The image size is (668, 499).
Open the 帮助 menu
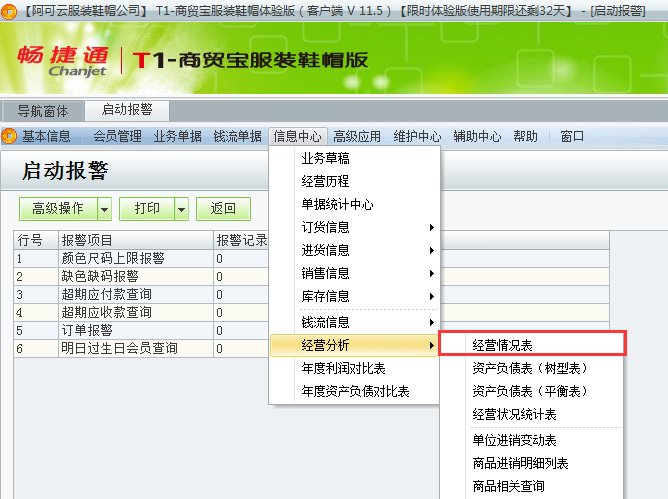(525, 136)
